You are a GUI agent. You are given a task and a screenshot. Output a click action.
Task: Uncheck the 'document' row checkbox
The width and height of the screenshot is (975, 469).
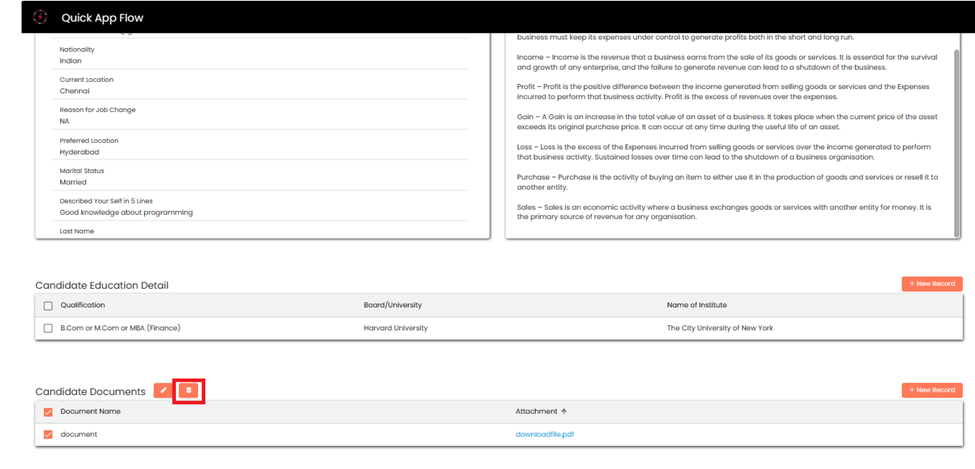[48, 434]
